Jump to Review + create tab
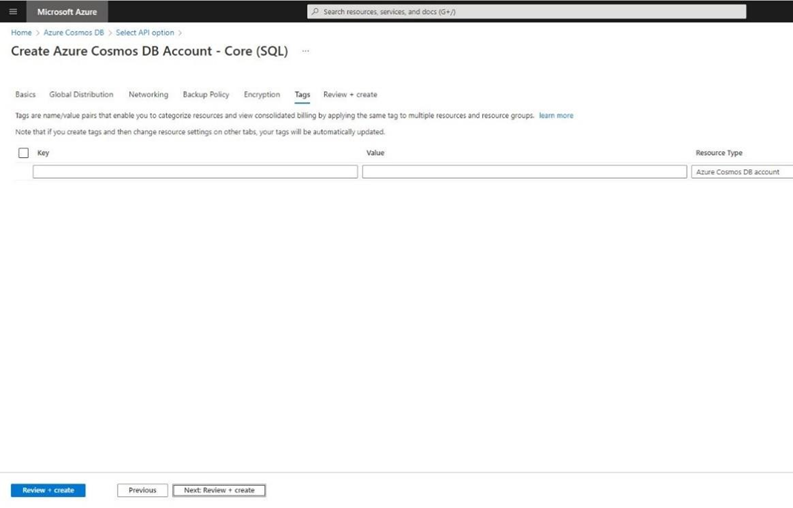793x508 pixels. tap(350, 95)
